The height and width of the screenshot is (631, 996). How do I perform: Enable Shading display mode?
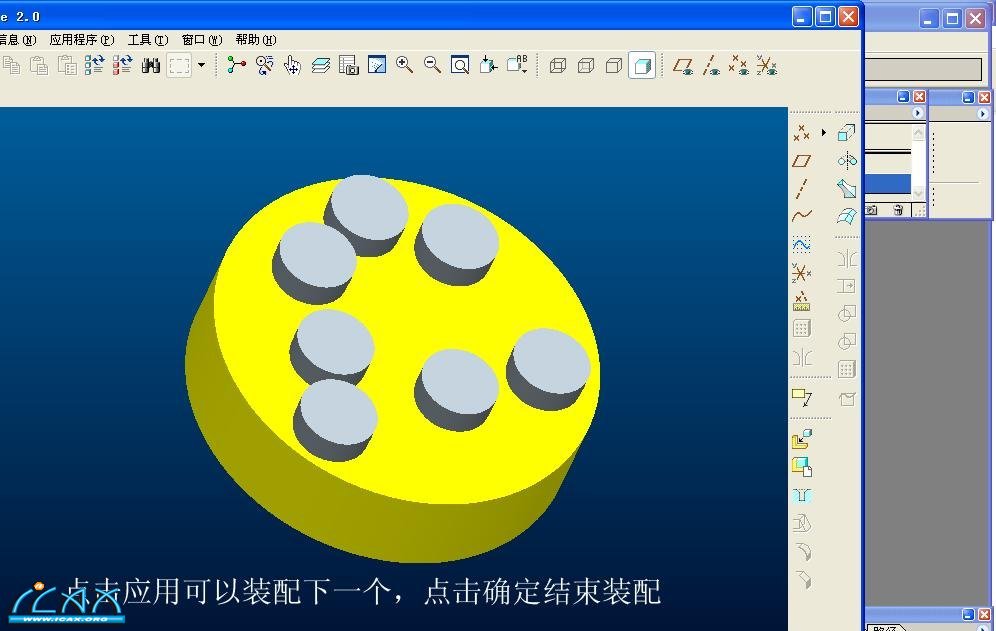(642, 66)
